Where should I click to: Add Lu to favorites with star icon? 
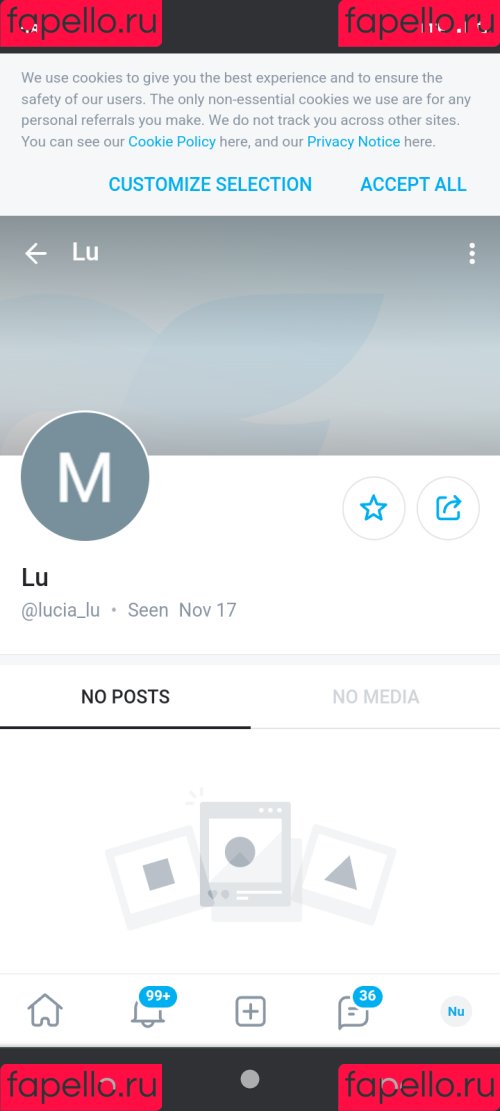pyautogui.click(x=374, y=508)
